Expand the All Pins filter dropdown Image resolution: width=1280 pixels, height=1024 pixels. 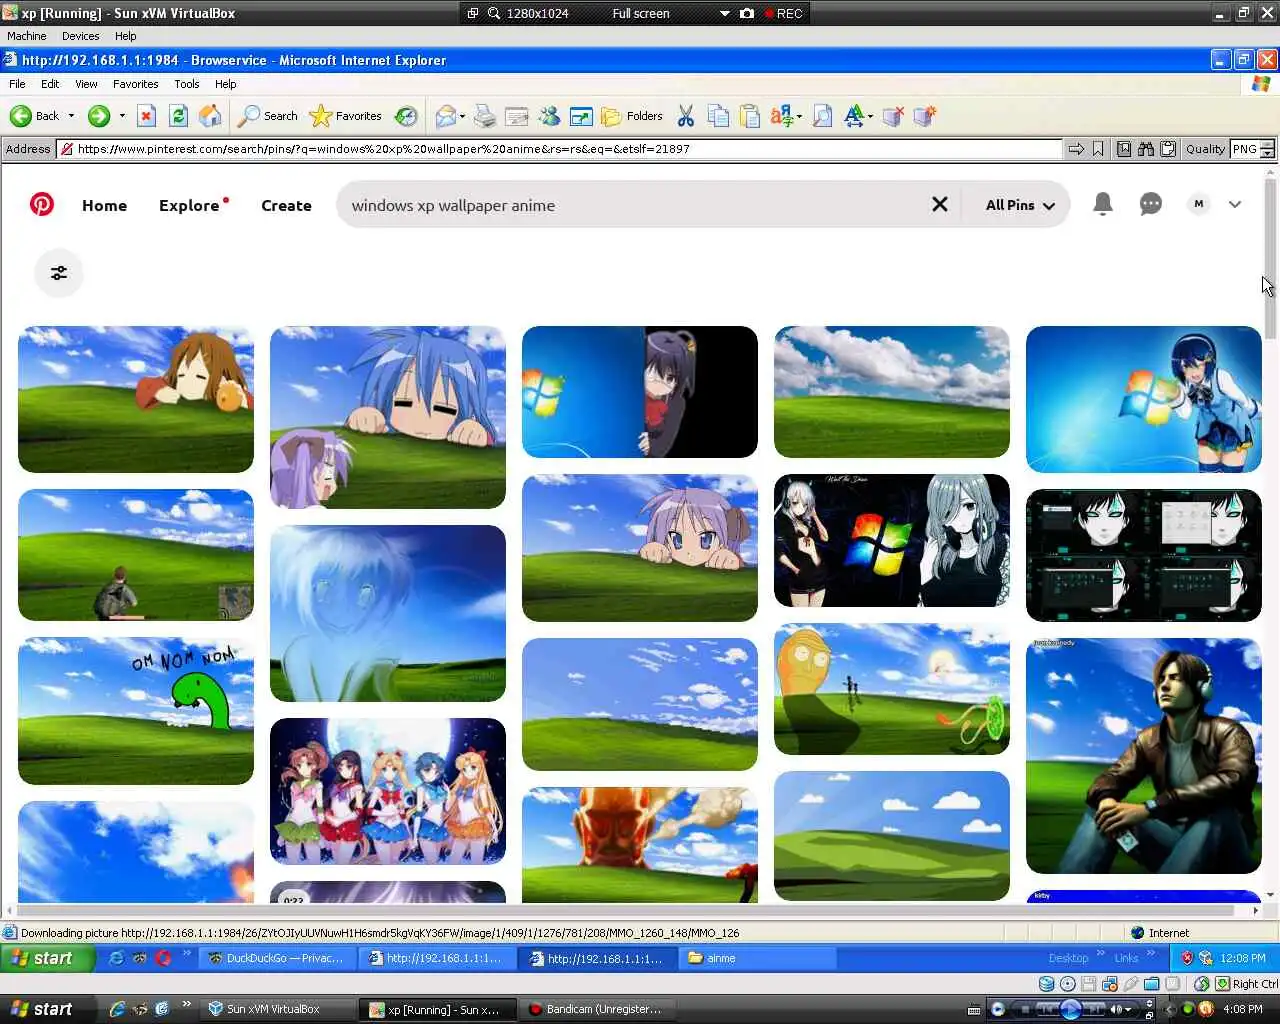coord(1019,205)
